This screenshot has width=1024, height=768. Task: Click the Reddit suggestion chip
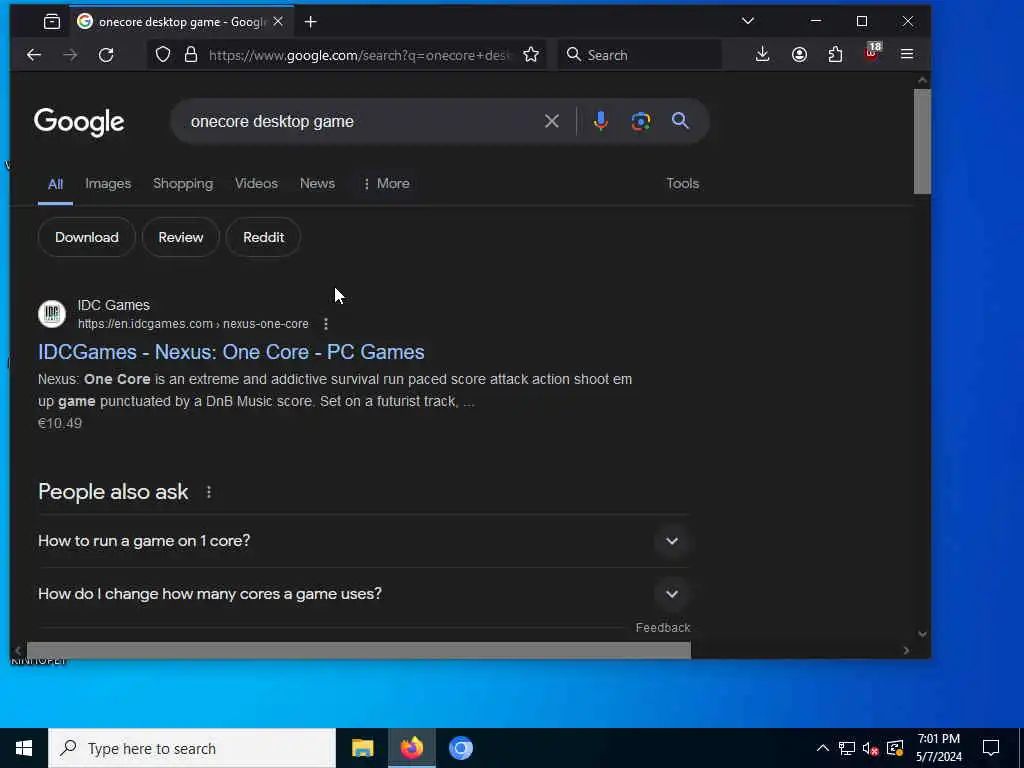point(263,237)
